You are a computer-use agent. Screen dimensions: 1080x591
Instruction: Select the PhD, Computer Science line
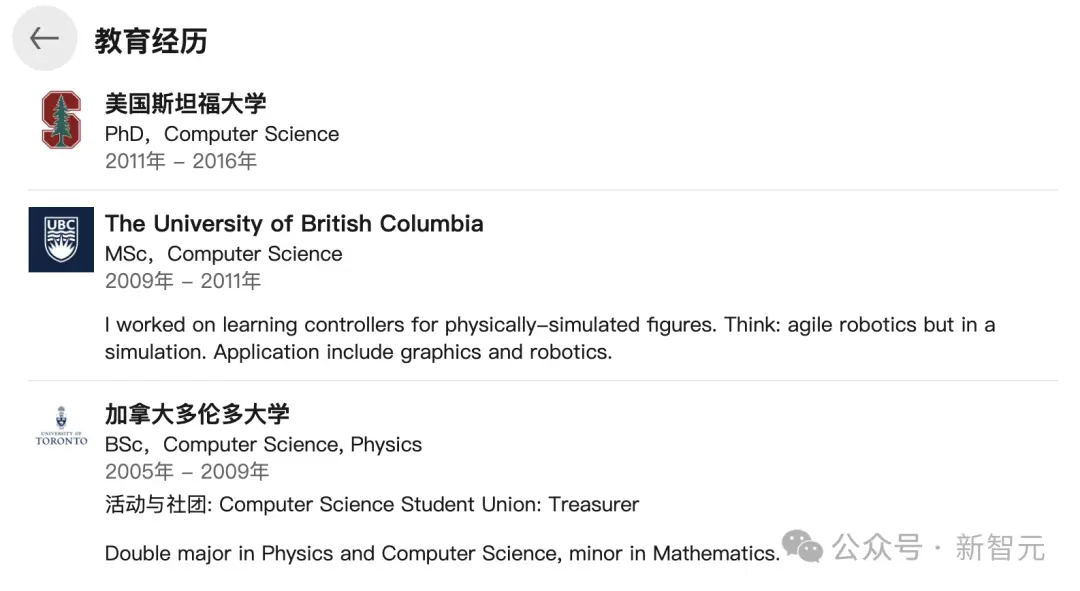[222, 134]
